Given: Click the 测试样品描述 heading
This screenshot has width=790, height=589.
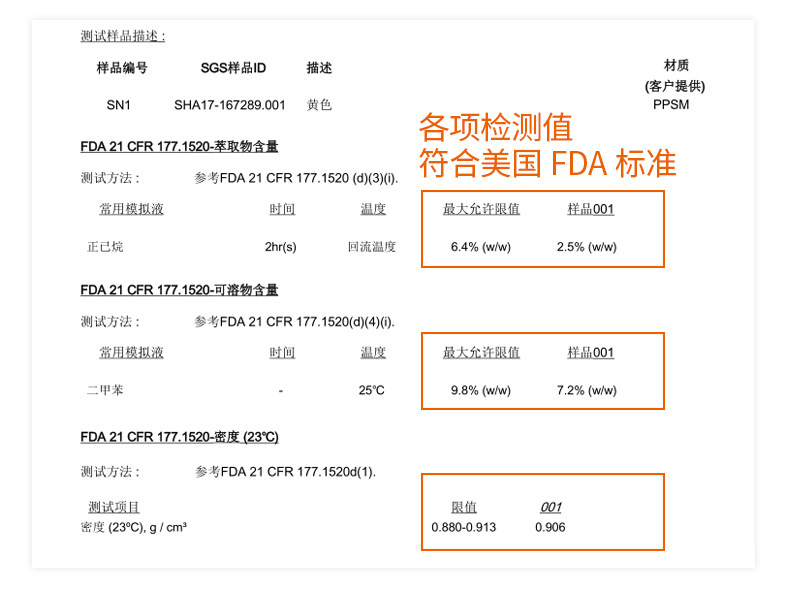Looking at the screenshot, I should click(x=122, y=36).
